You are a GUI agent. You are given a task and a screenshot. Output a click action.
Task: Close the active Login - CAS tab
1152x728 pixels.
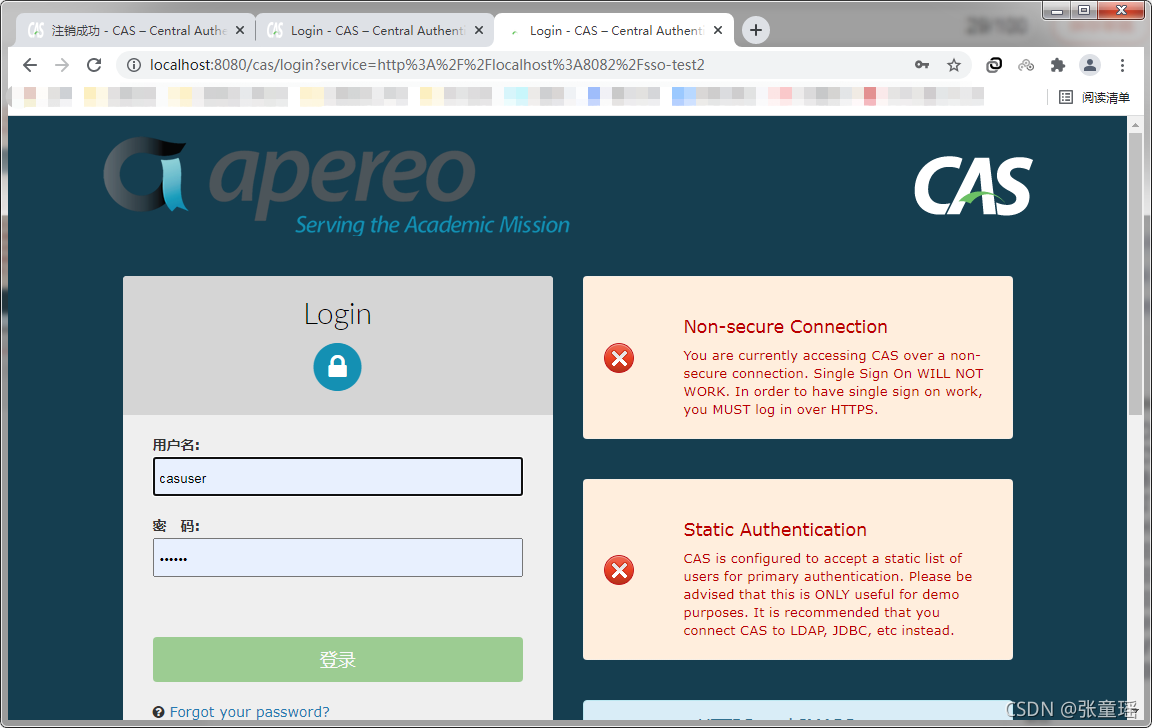pyautogui.click(x=718, y=31)
